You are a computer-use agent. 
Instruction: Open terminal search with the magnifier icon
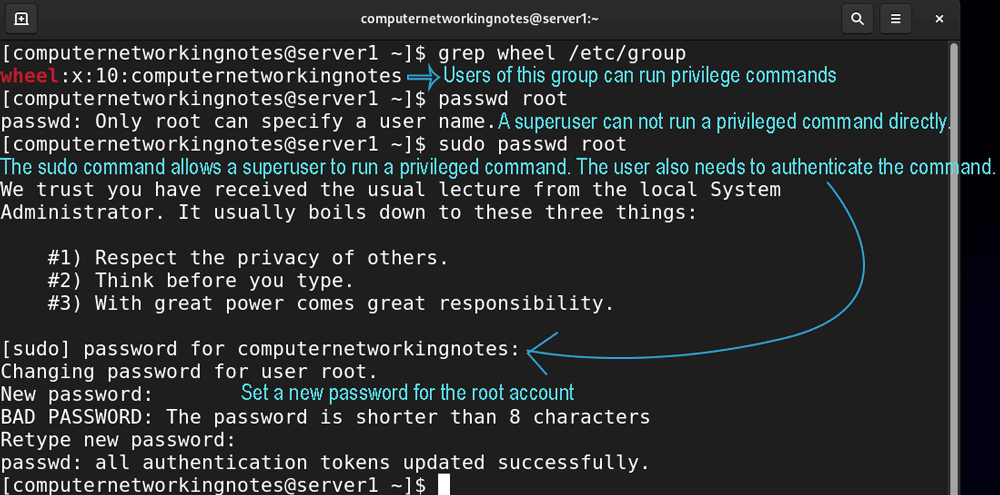click(857, 19)
